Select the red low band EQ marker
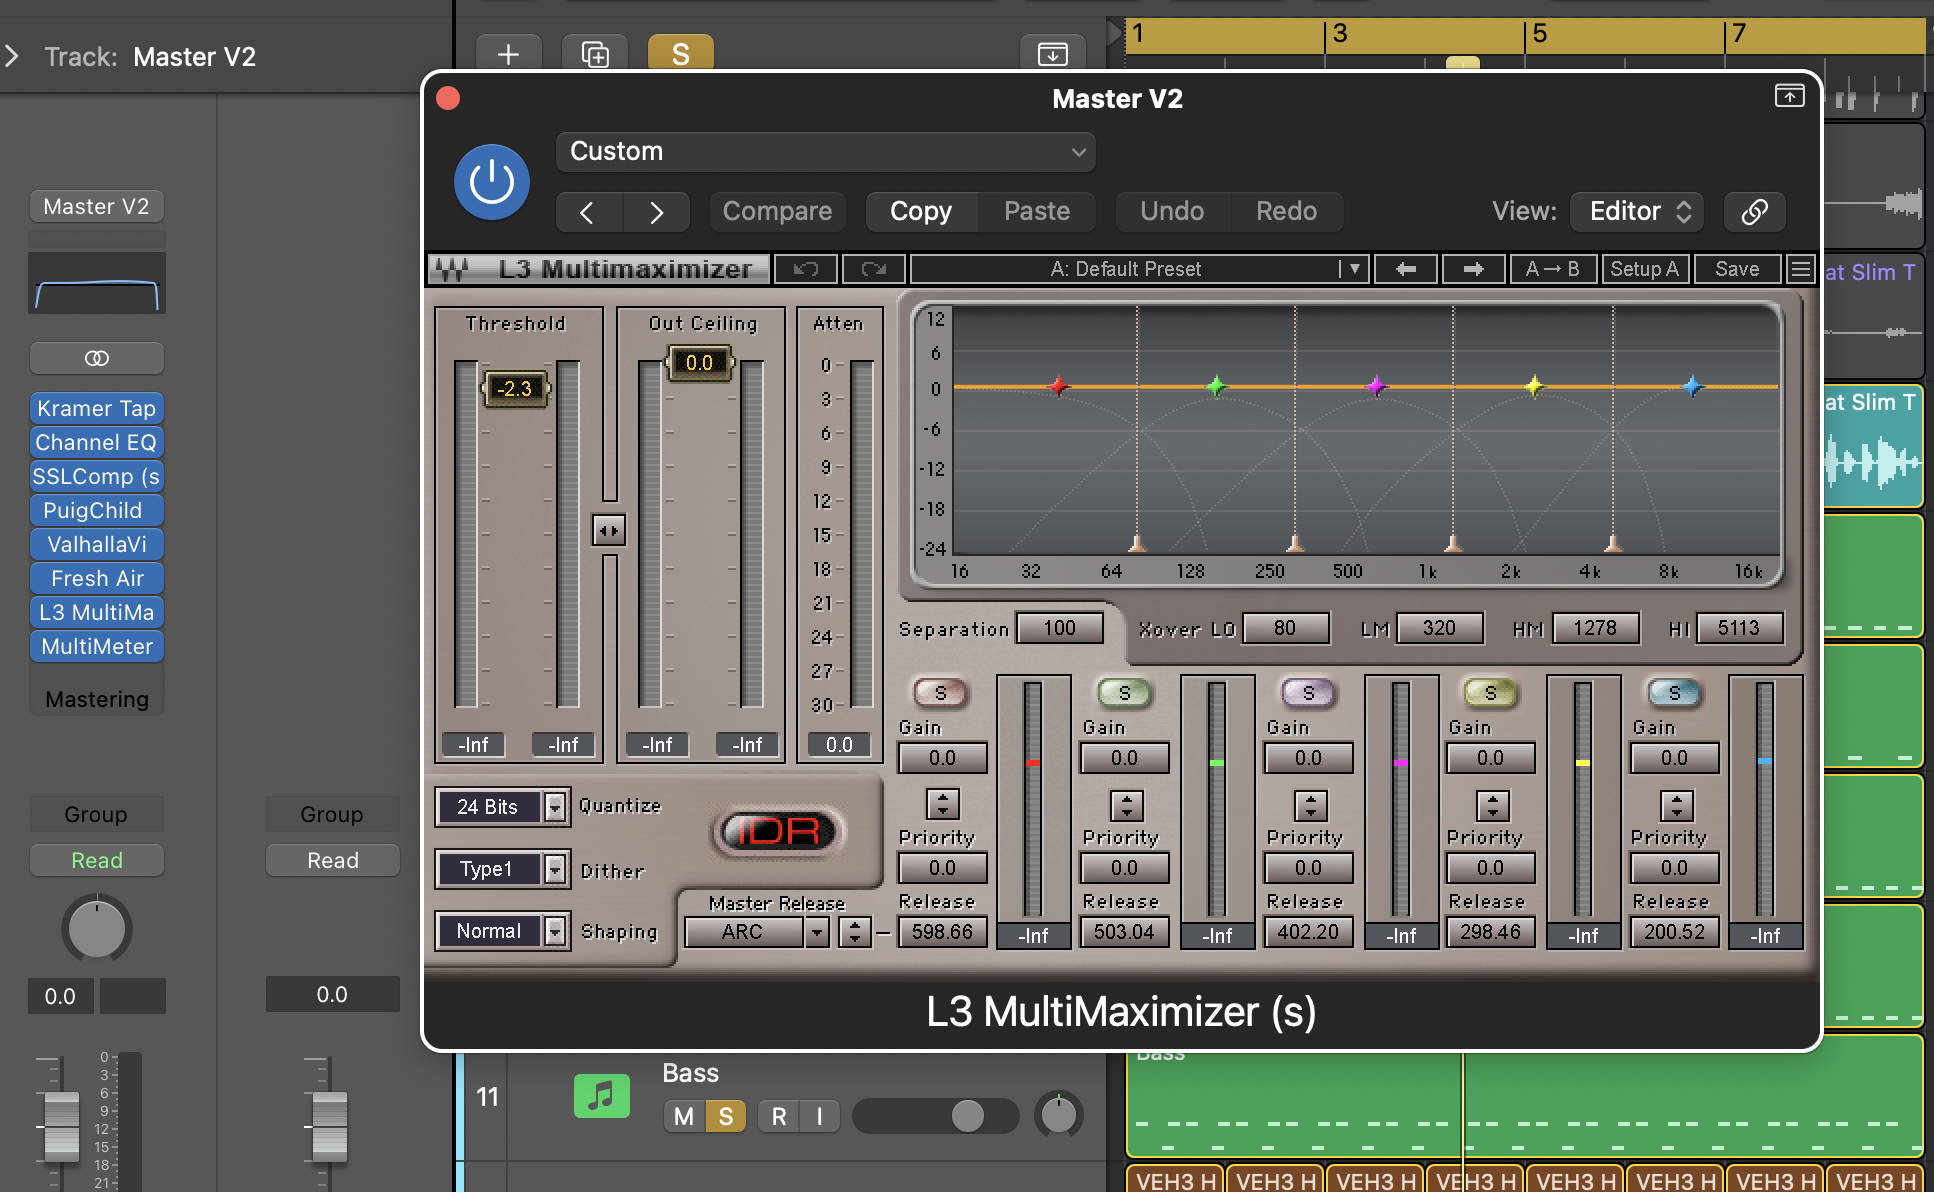Image resolution: width=1934 pixels, height=1192 pixels. pos(1058,386)
